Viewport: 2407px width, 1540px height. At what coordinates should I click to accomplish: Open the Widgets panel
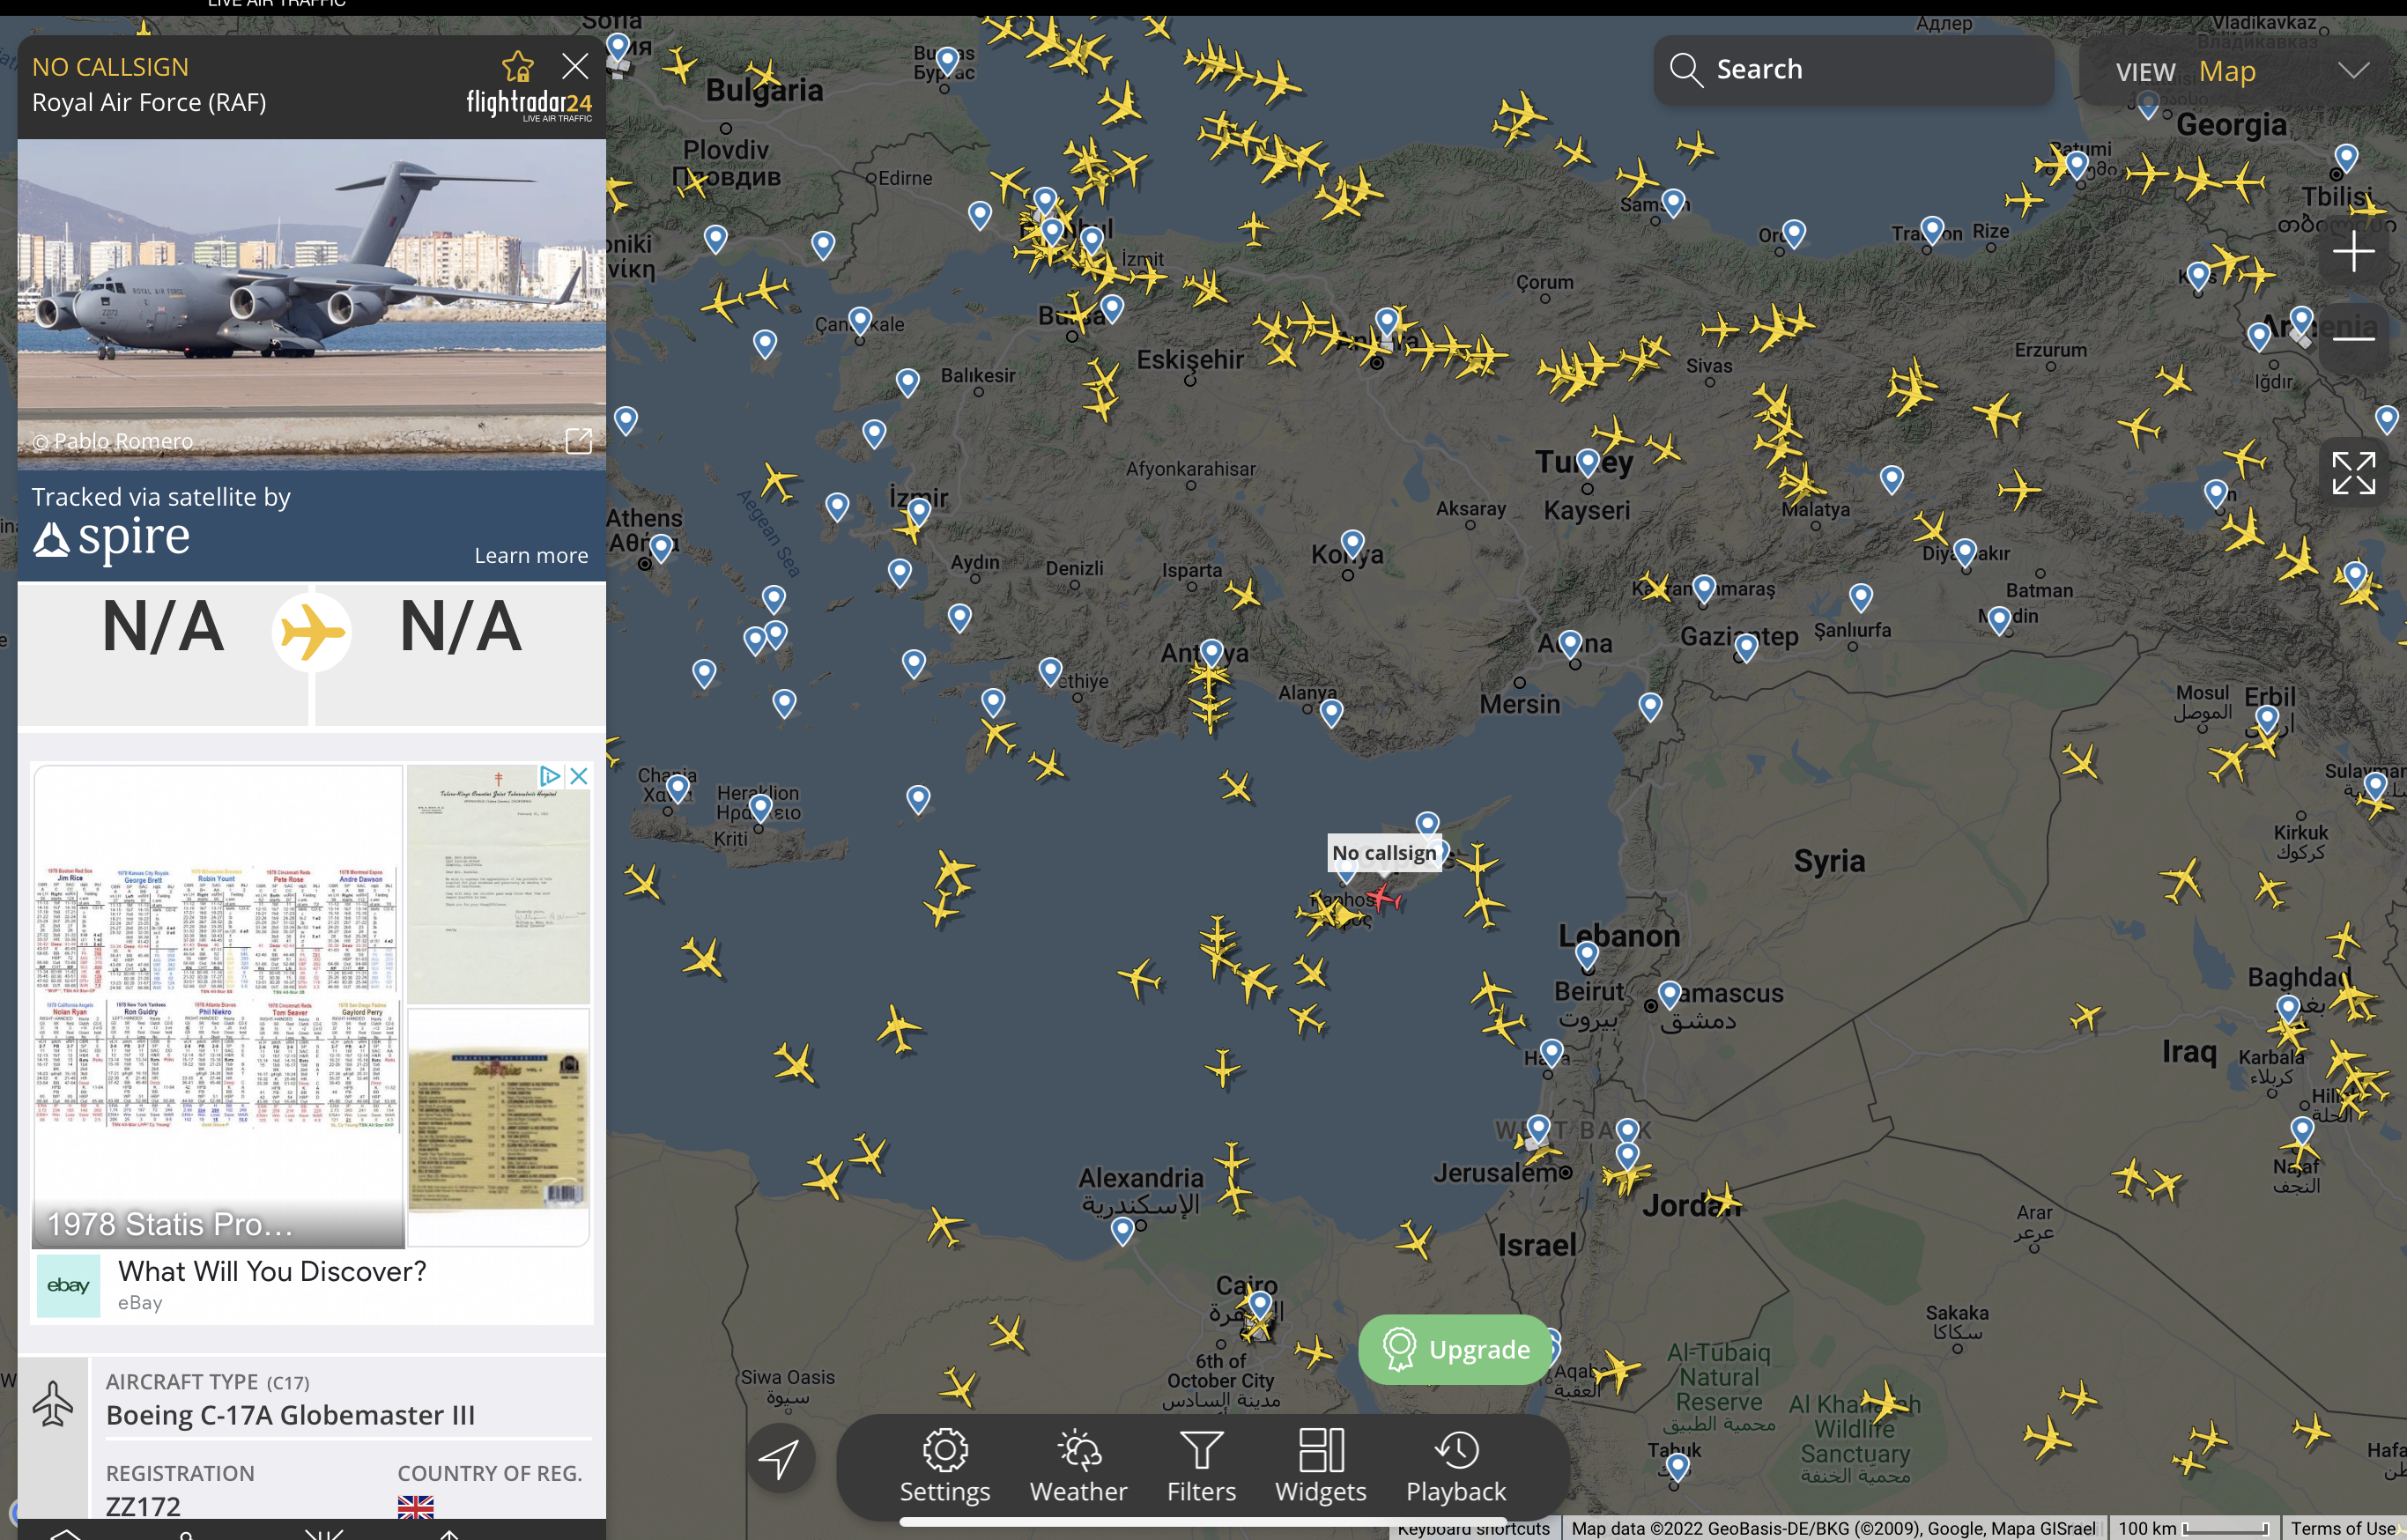pos(1320,1465)
